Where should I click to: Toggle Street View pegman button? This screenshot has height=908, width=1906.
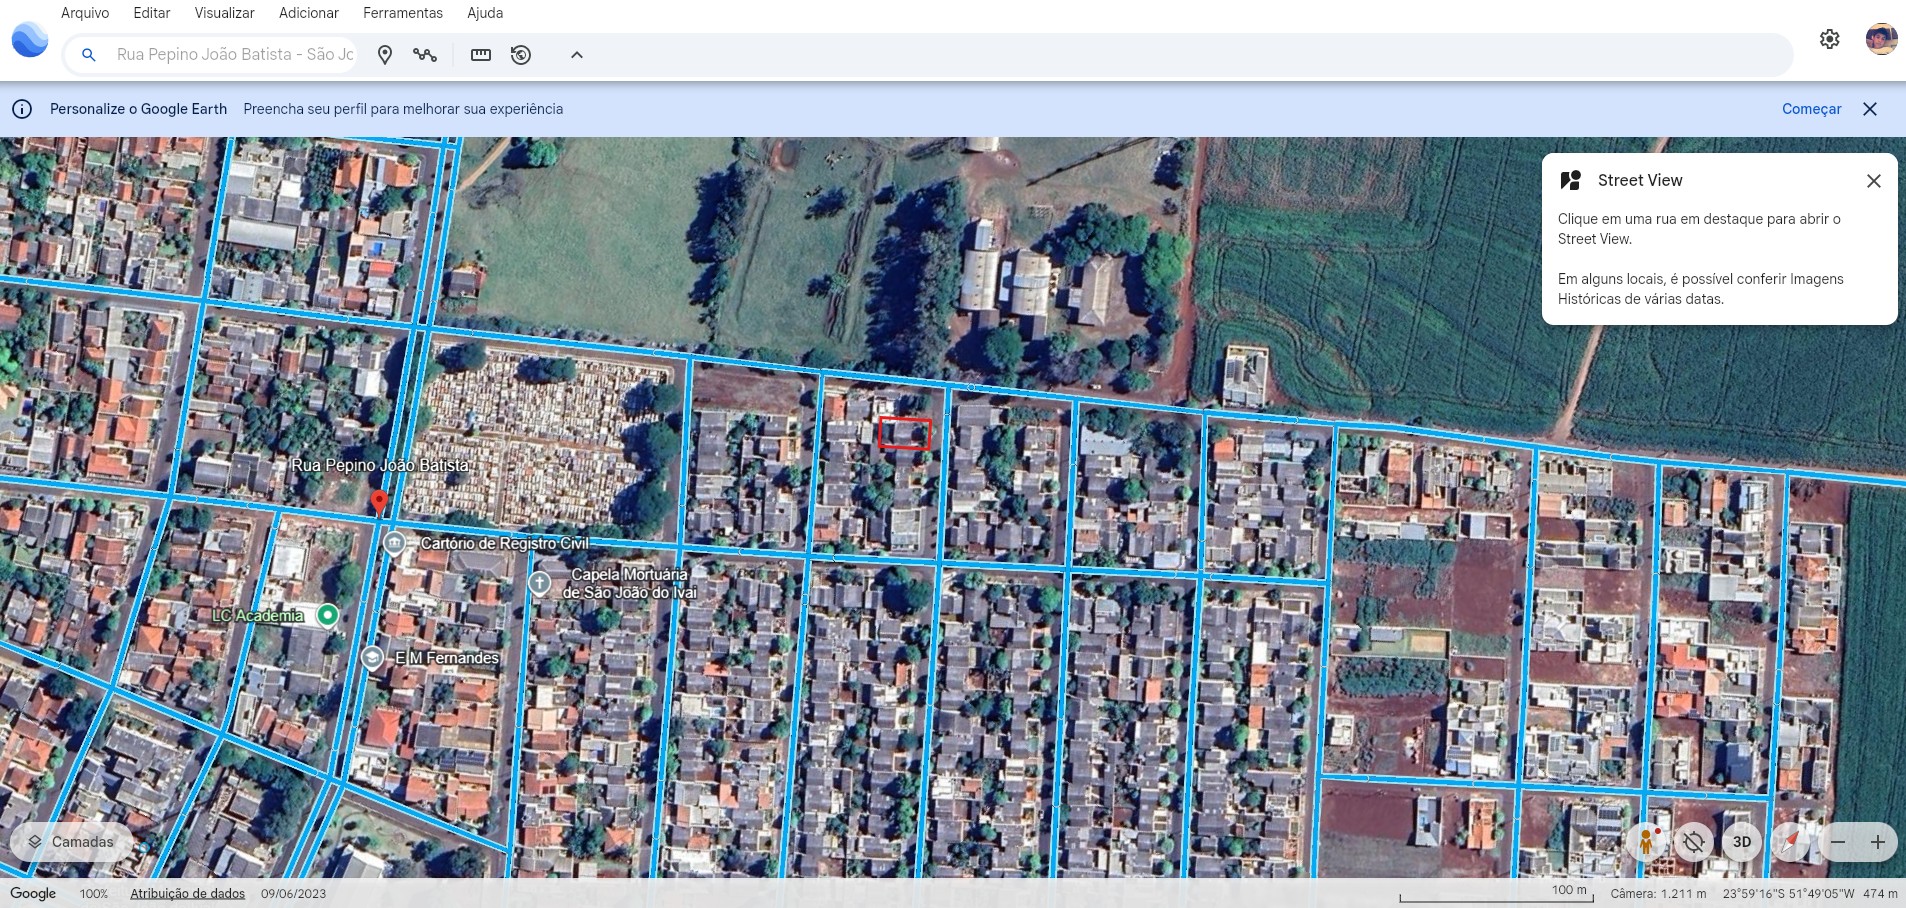(x=1646, y=842)
